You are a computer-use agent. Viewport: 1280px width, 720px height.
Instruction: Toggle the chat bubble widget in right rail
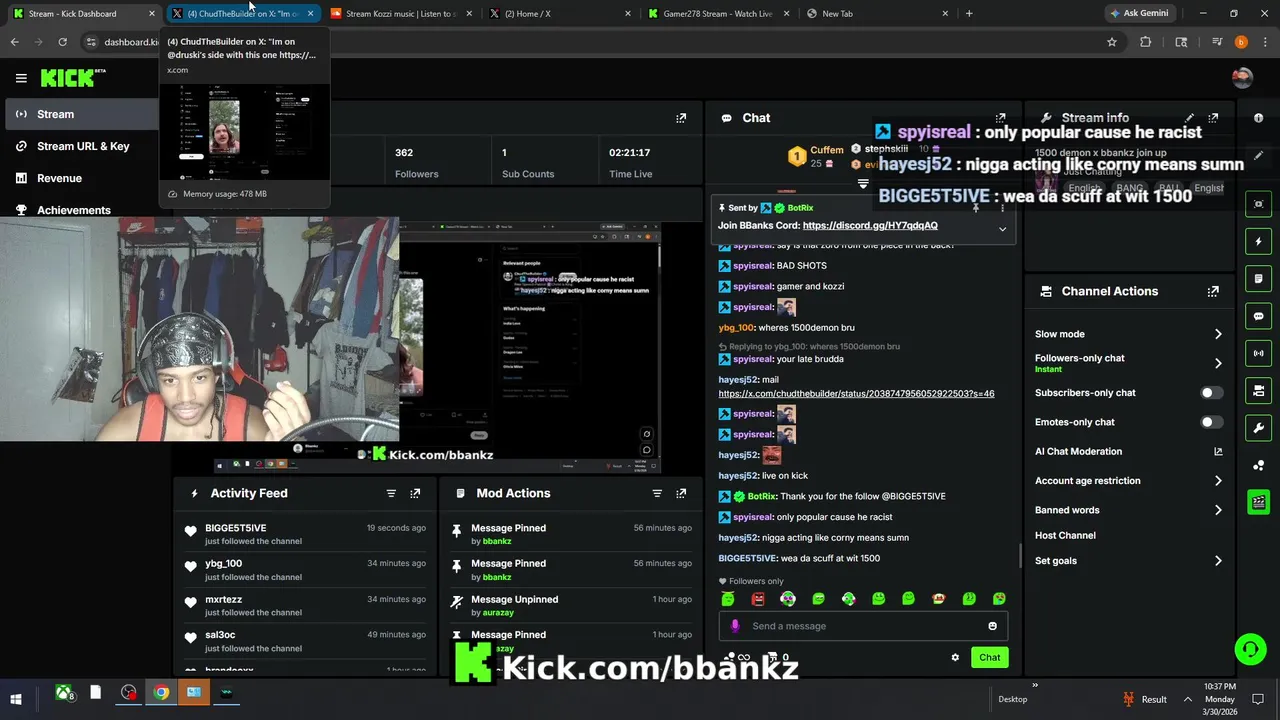[x=1259, y=316]
